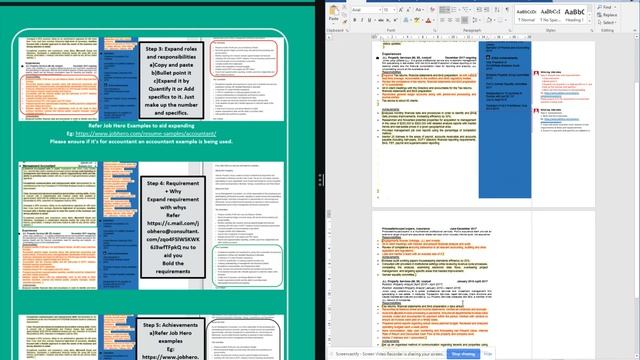Viewport: 640px width, 360px height.
Task: Click the Step 3 resume thumbnail image
Action: coord(151,79)
